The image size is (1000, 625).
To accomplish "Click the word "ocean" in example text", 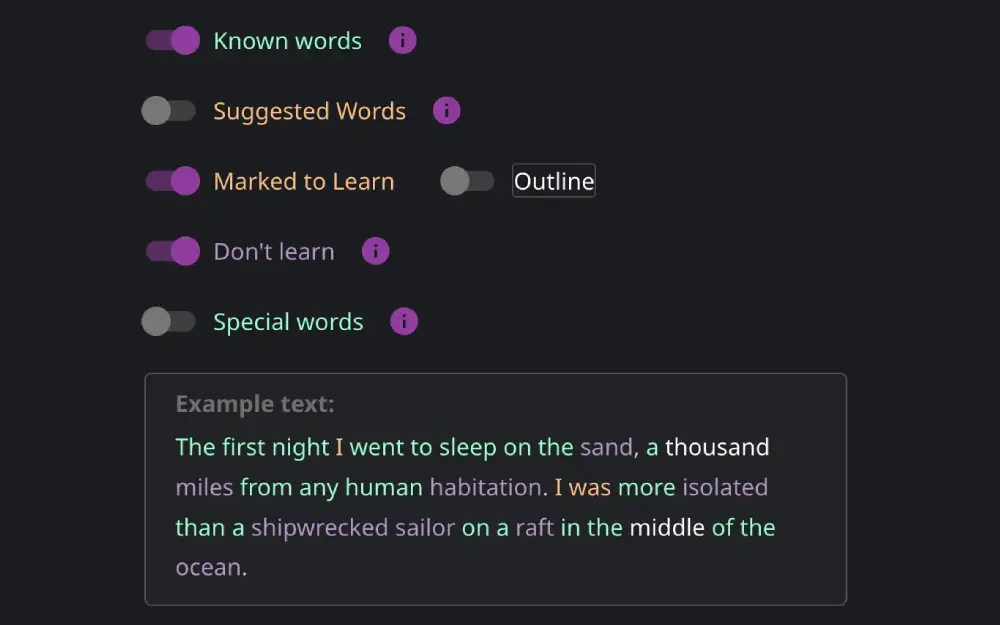I will pos(208,567).
